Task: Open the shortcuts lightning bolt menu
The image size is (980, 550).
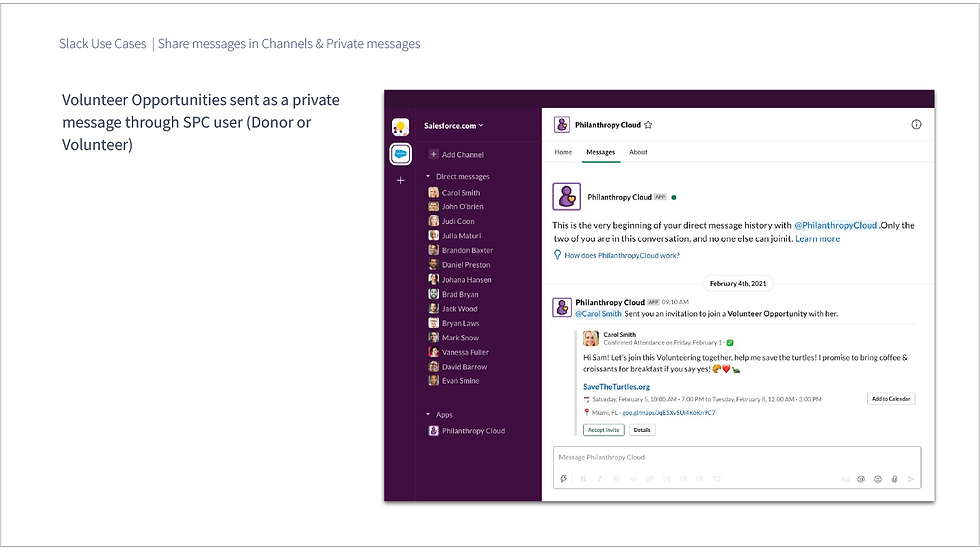Action: click(x=563, y=479)
